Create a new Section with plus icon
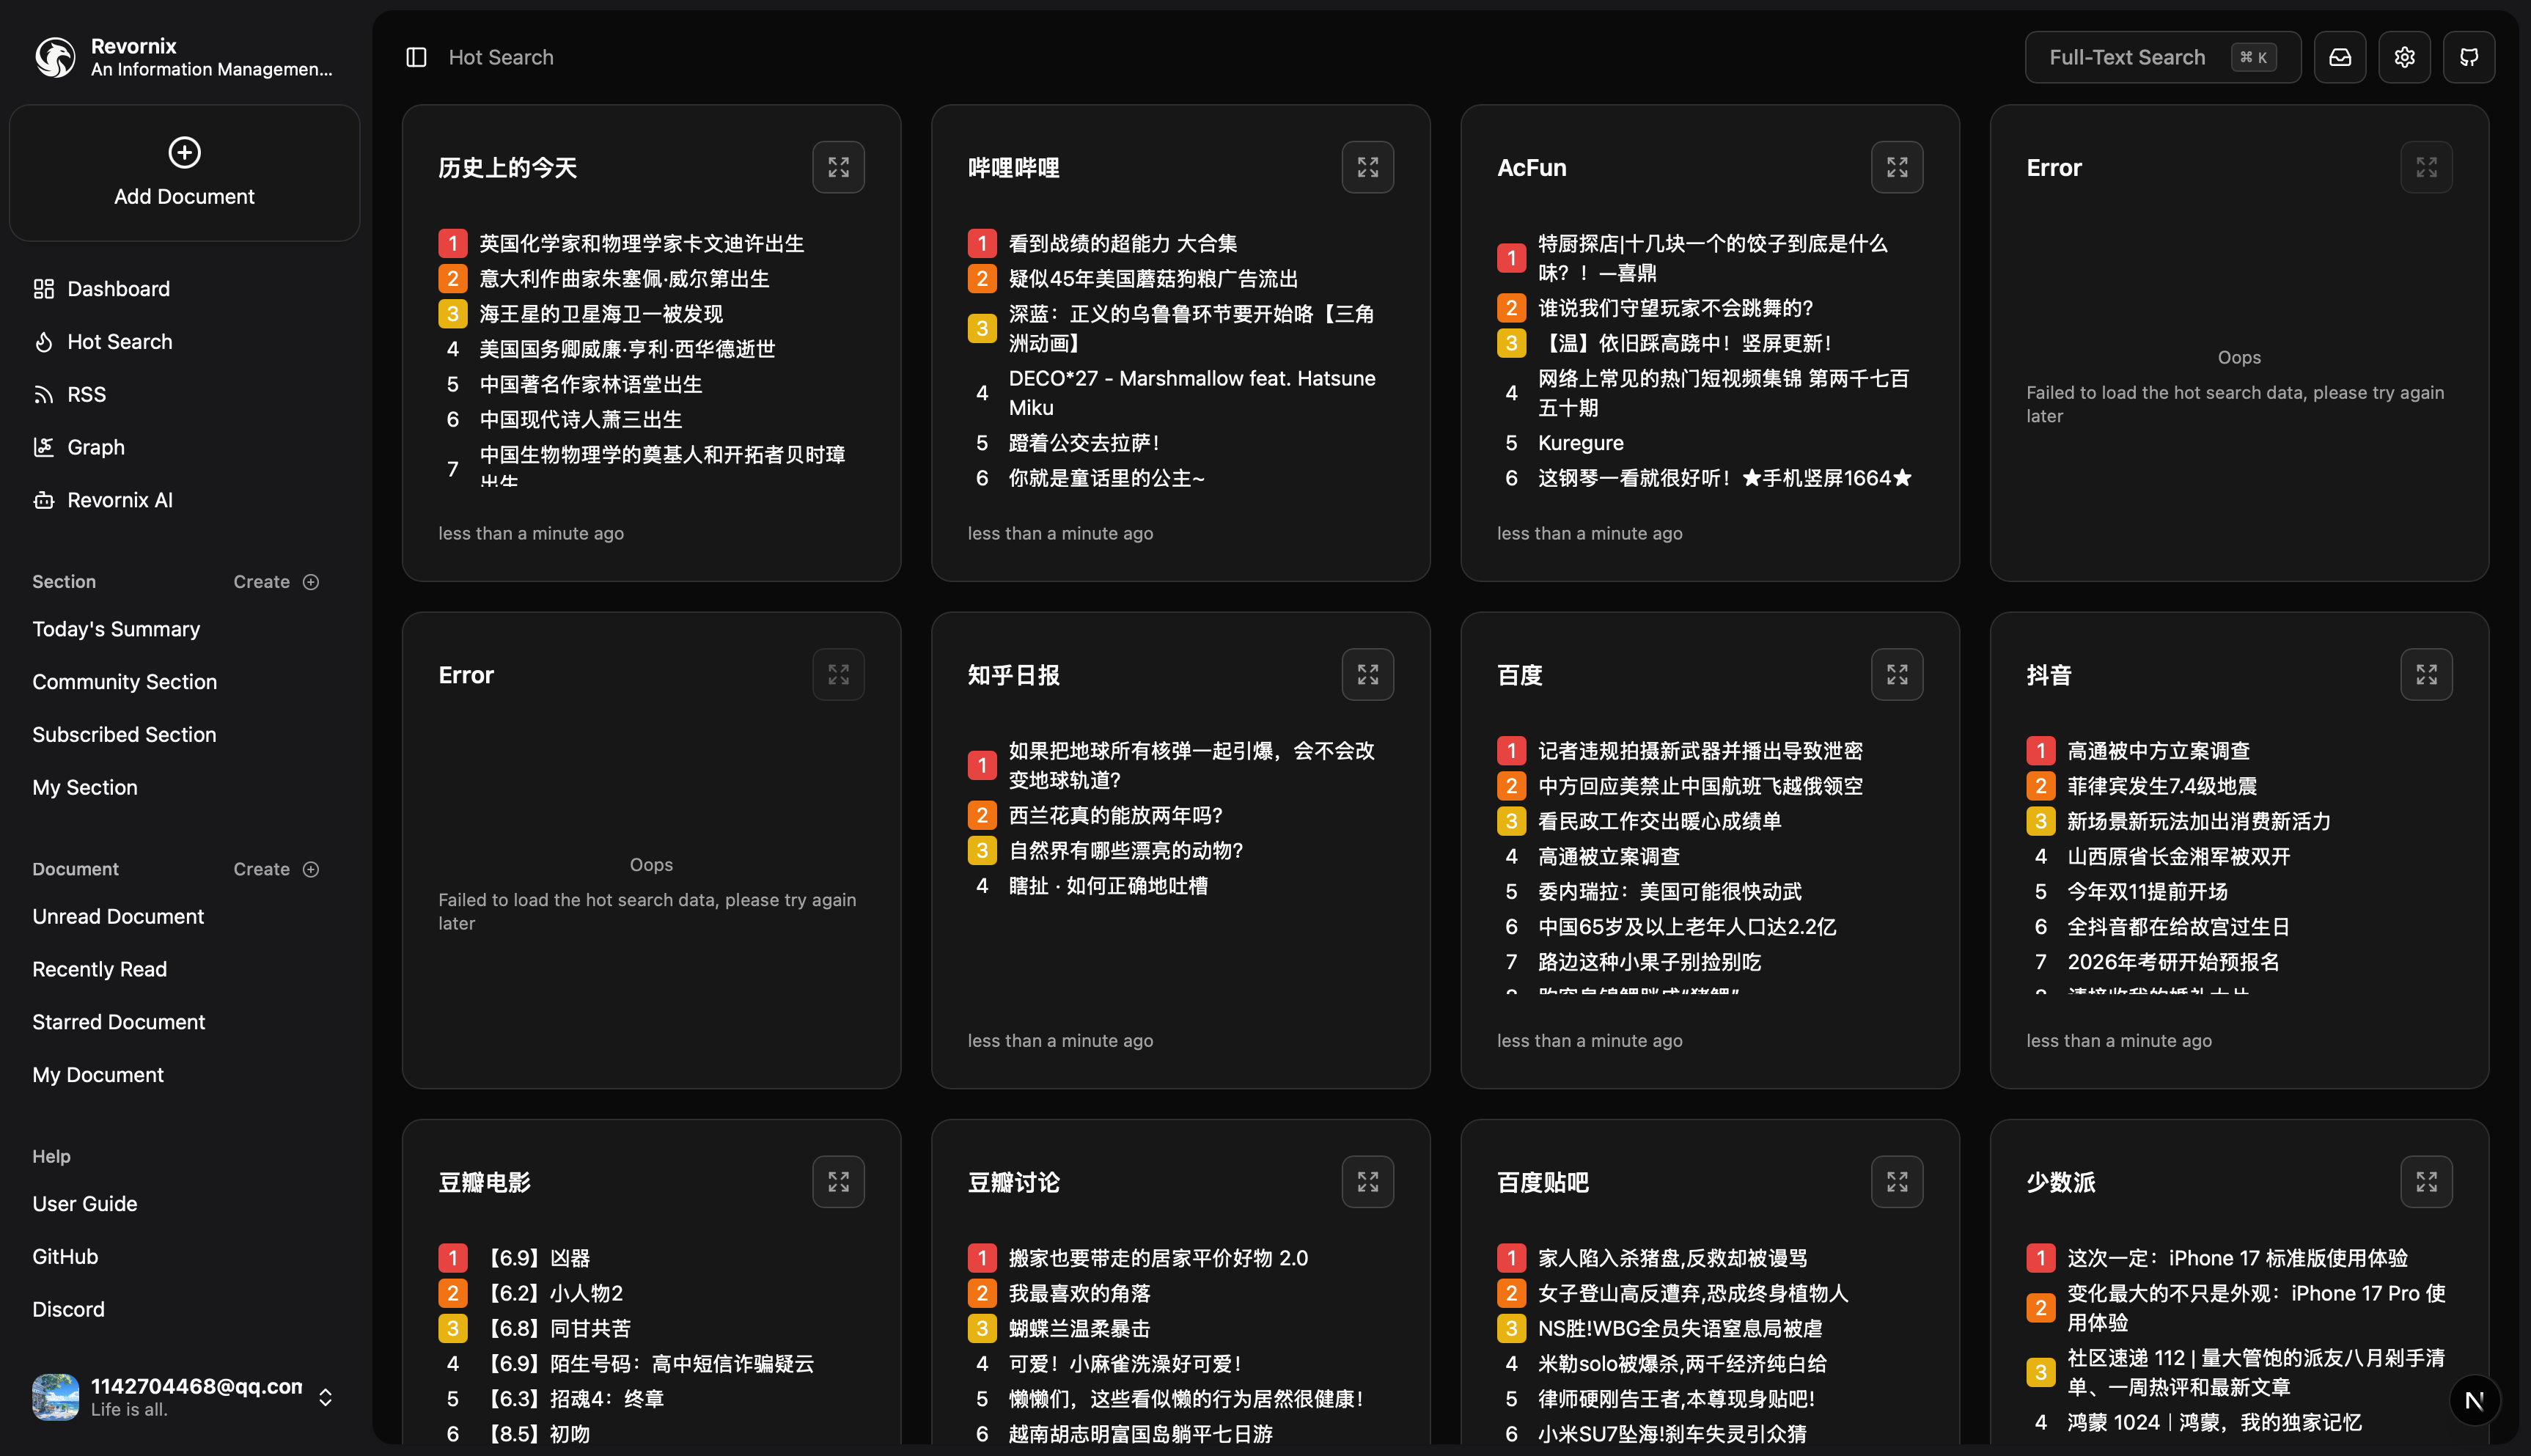Screen dimensions: 2531x1456 point(311,582)
